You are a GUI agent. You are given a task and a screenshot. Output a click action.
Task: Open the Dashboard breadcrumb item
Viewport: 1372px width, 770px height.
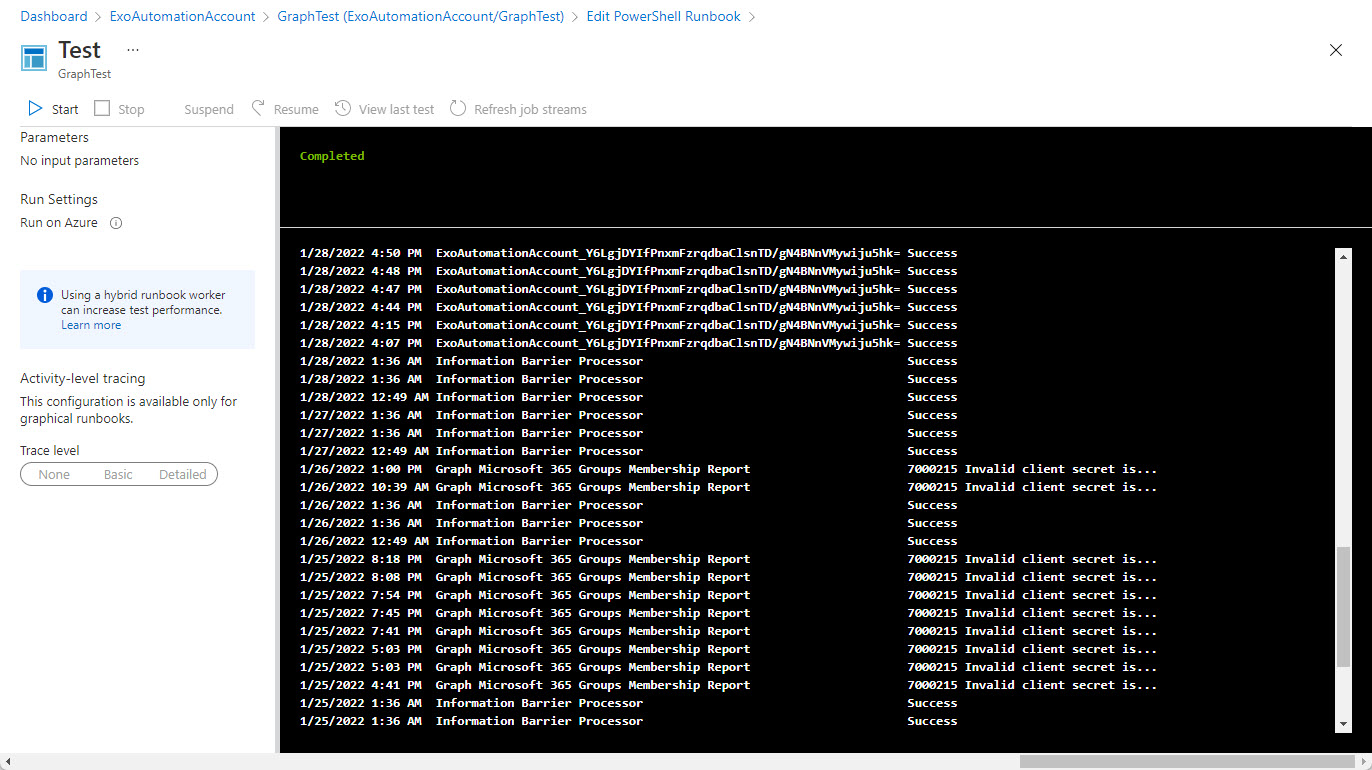click(x=53, y=16)
